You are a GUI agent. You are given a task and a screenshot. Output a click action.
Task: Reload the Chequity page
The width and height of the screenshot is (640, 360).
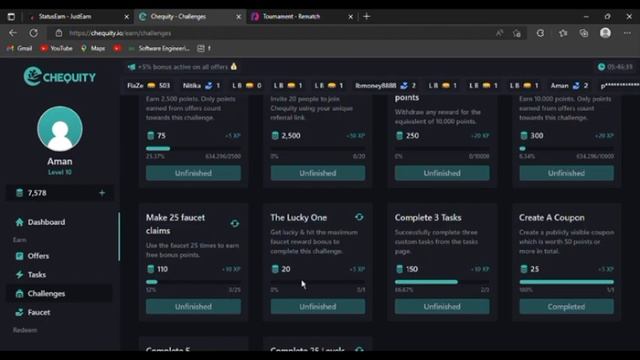33,33
